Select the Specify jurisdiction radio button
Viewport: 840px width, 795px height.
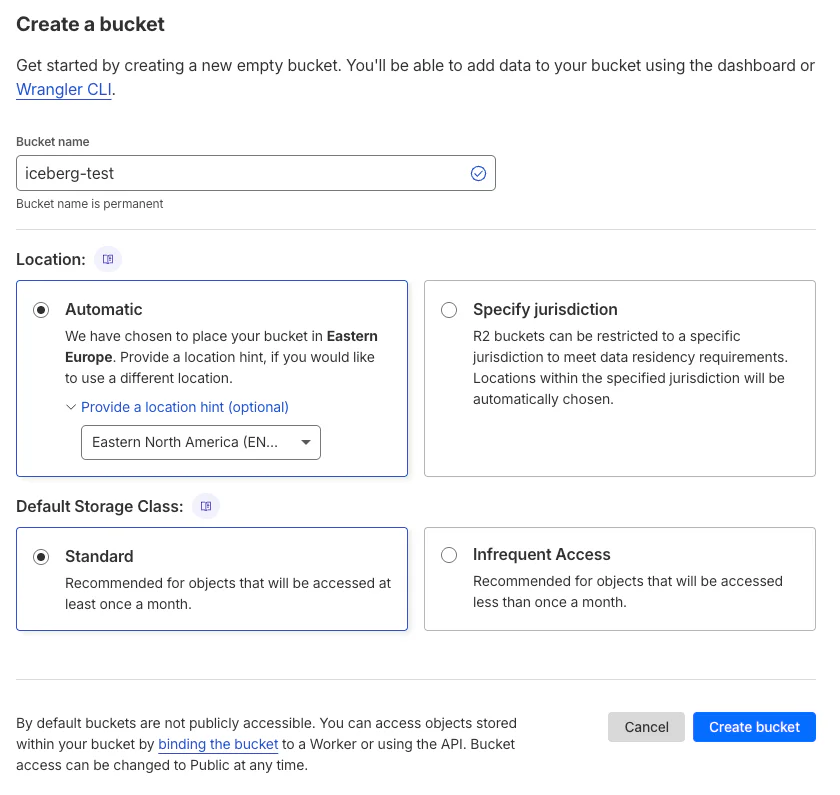pos(449,310)
